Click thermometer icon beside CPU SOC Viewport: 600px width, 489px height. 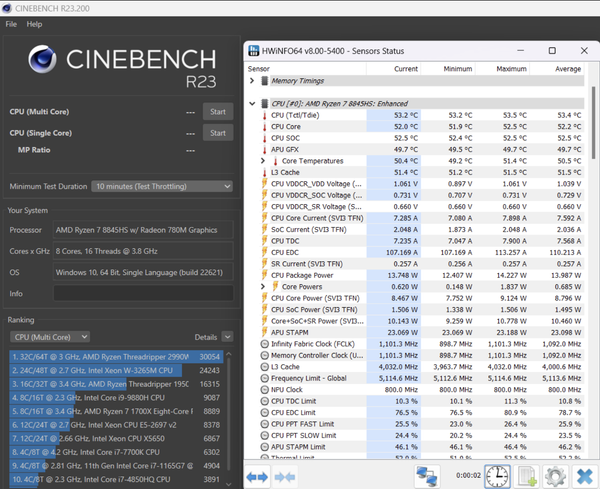coord(264,138)
